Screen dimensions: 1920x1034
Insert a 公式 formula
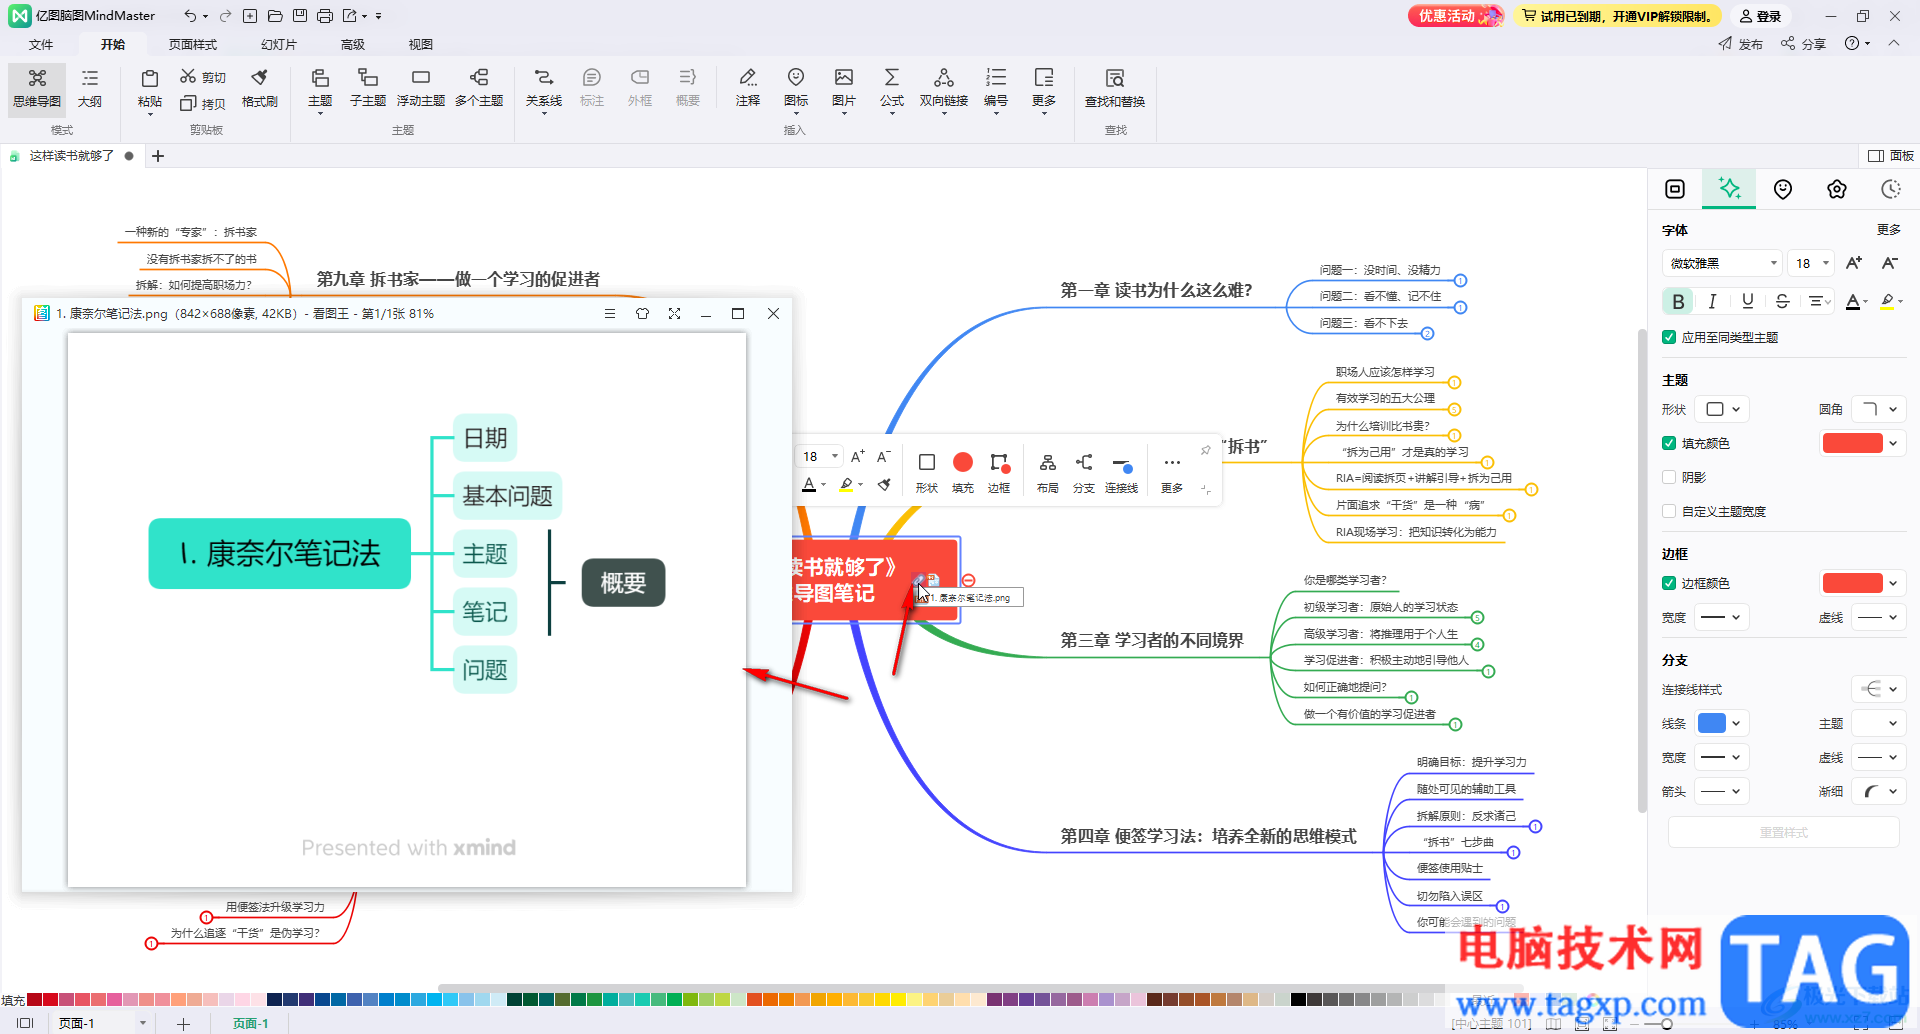click(x=892, y=89)
